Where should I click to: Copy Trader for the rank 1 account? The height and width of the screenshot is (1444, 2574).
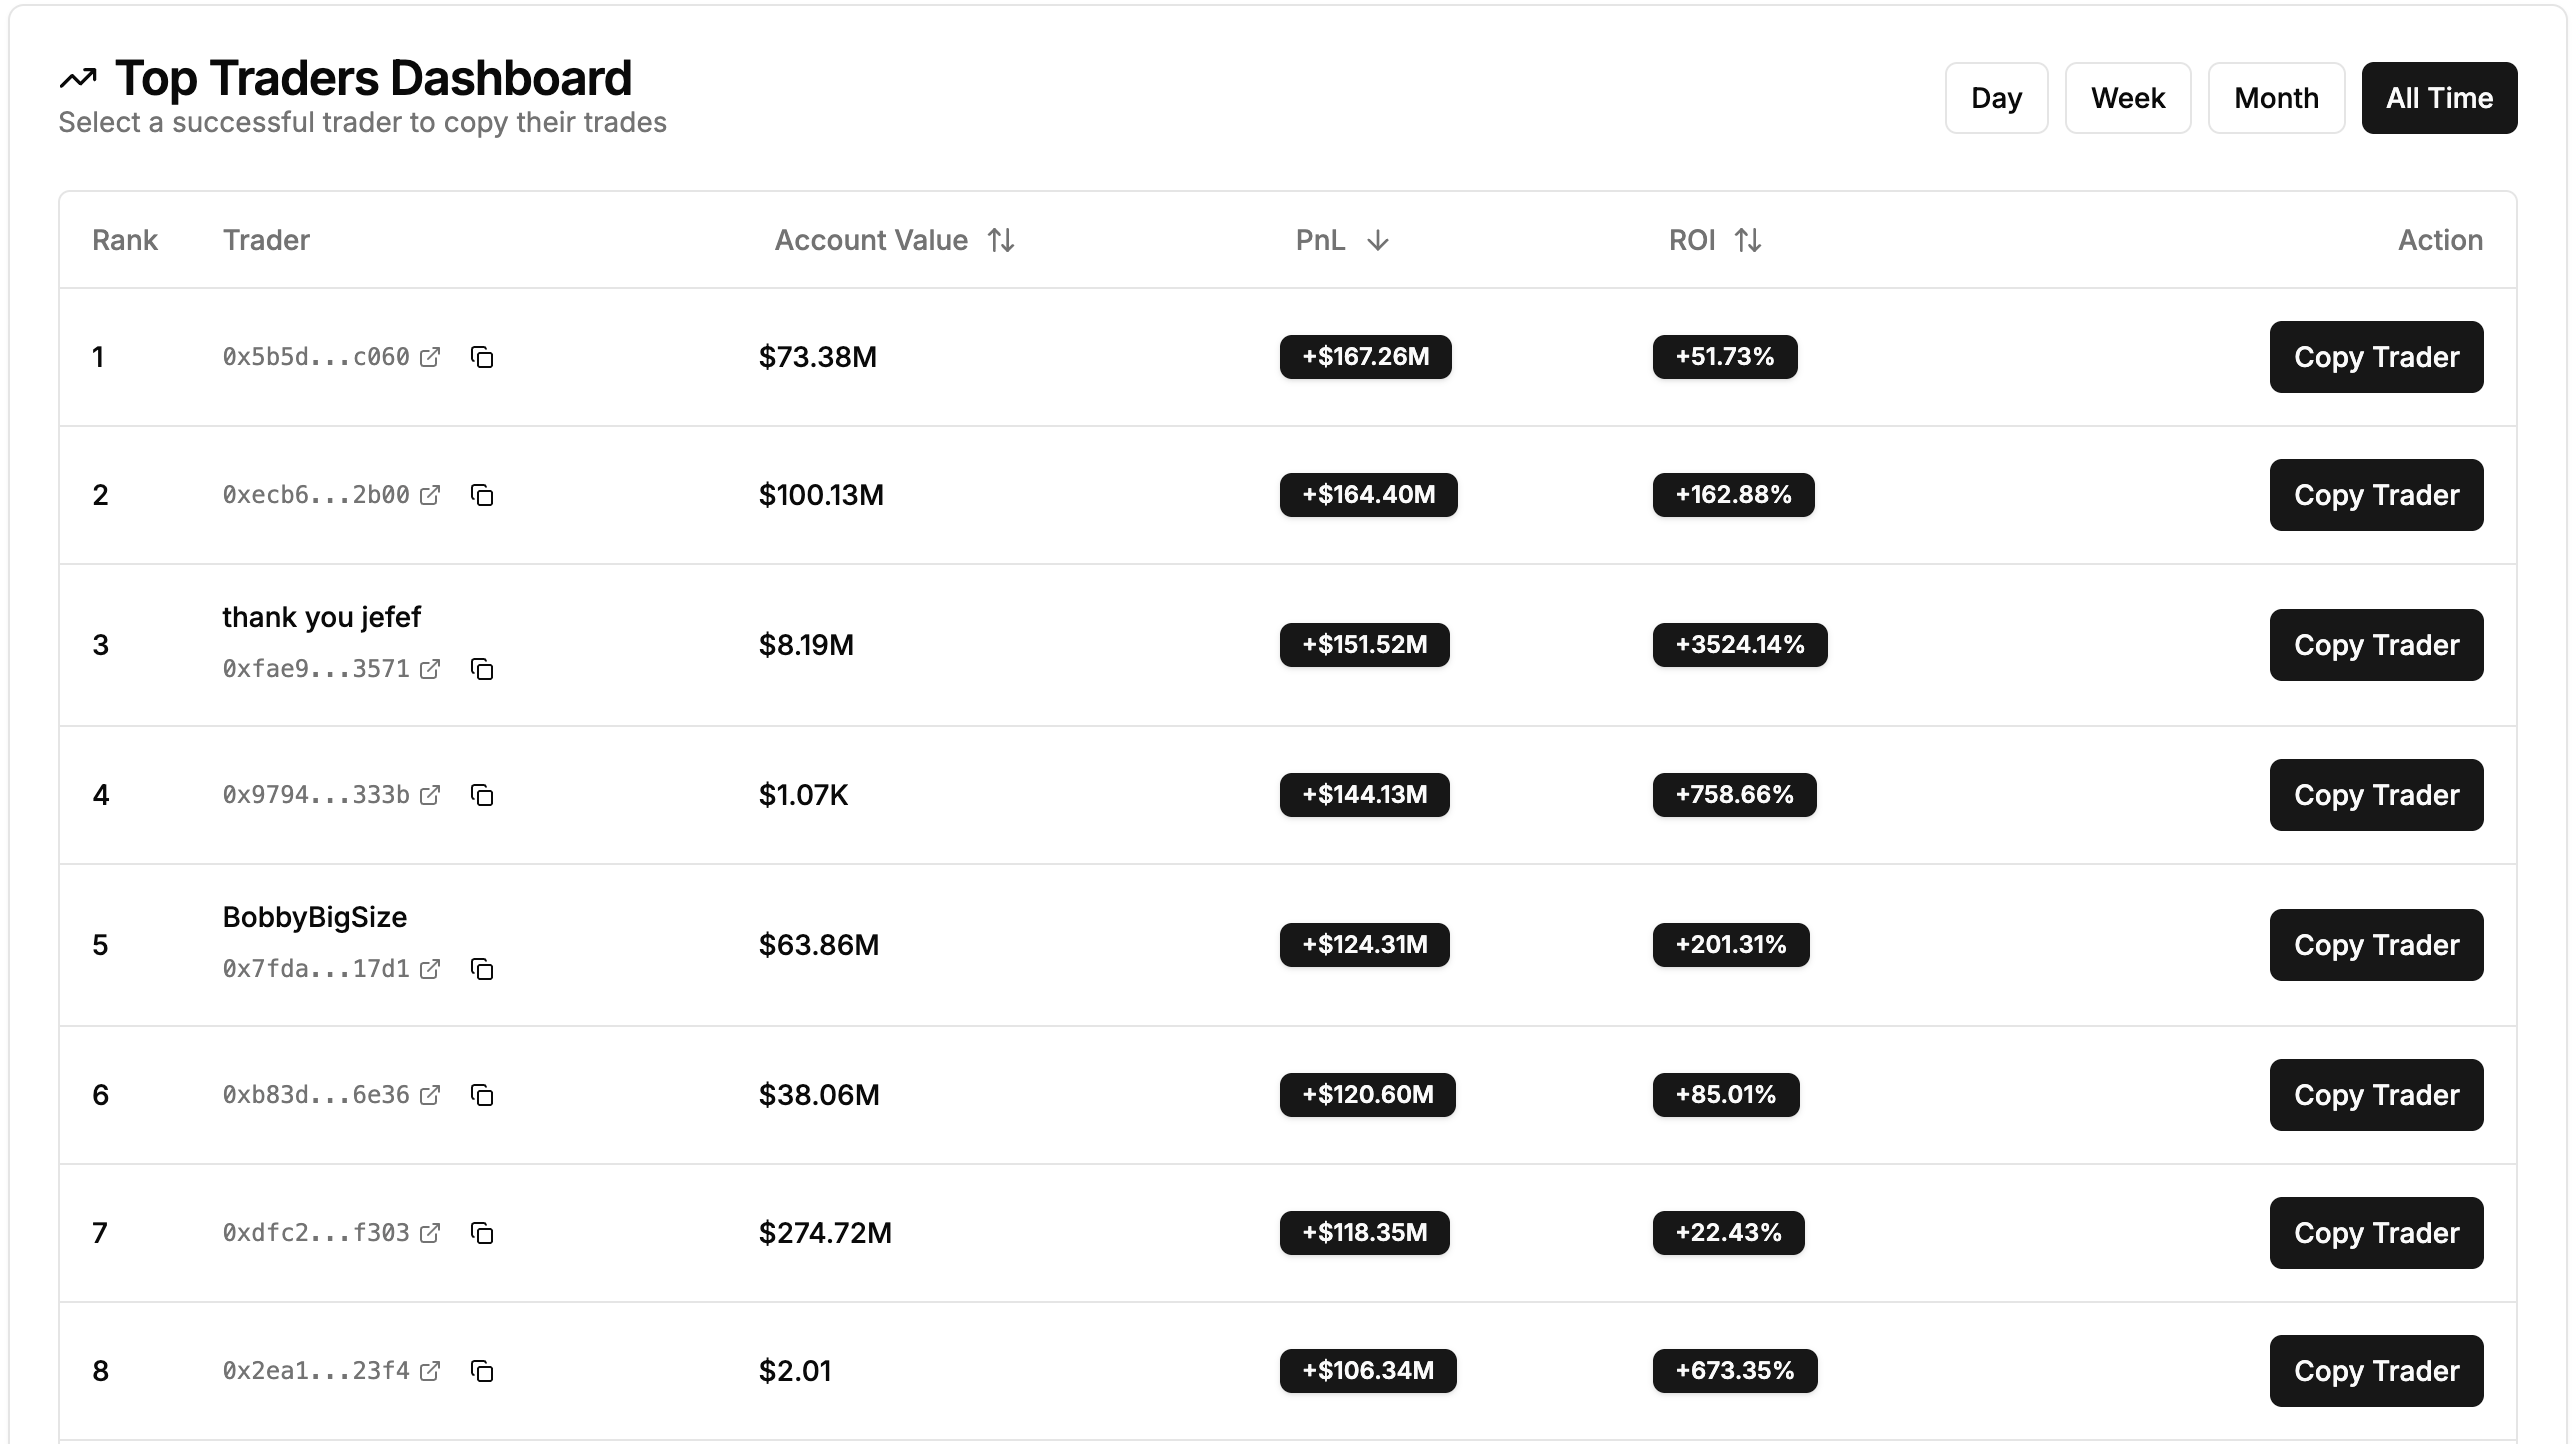pyautogui.click(x=2376, y=357)
